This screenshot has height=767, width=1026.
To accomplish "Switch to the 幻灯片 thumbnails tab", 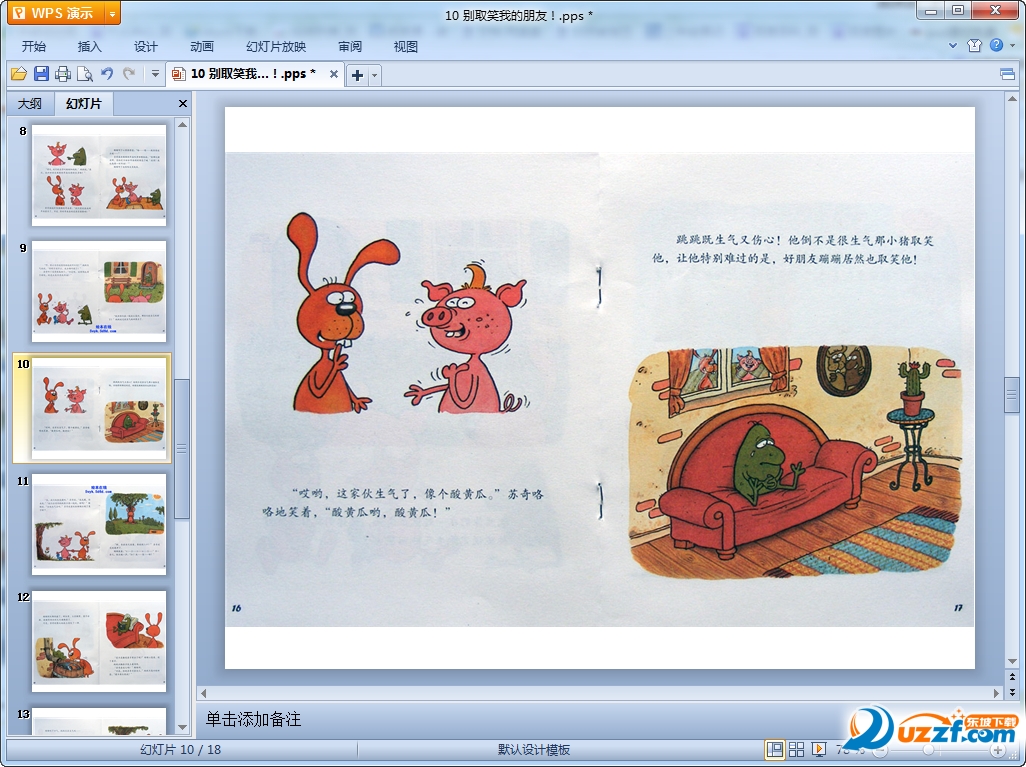I will (84, 103).
